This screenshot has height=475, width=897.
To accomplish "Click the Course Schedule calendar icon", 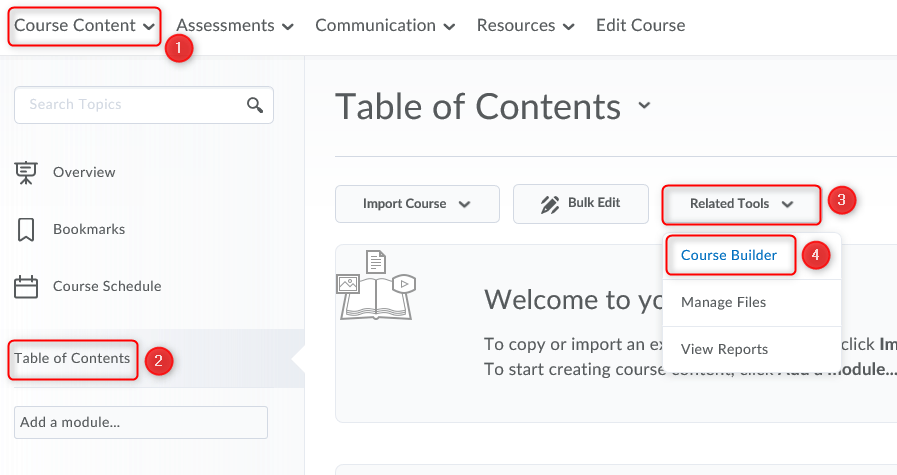I will (26, 287).
